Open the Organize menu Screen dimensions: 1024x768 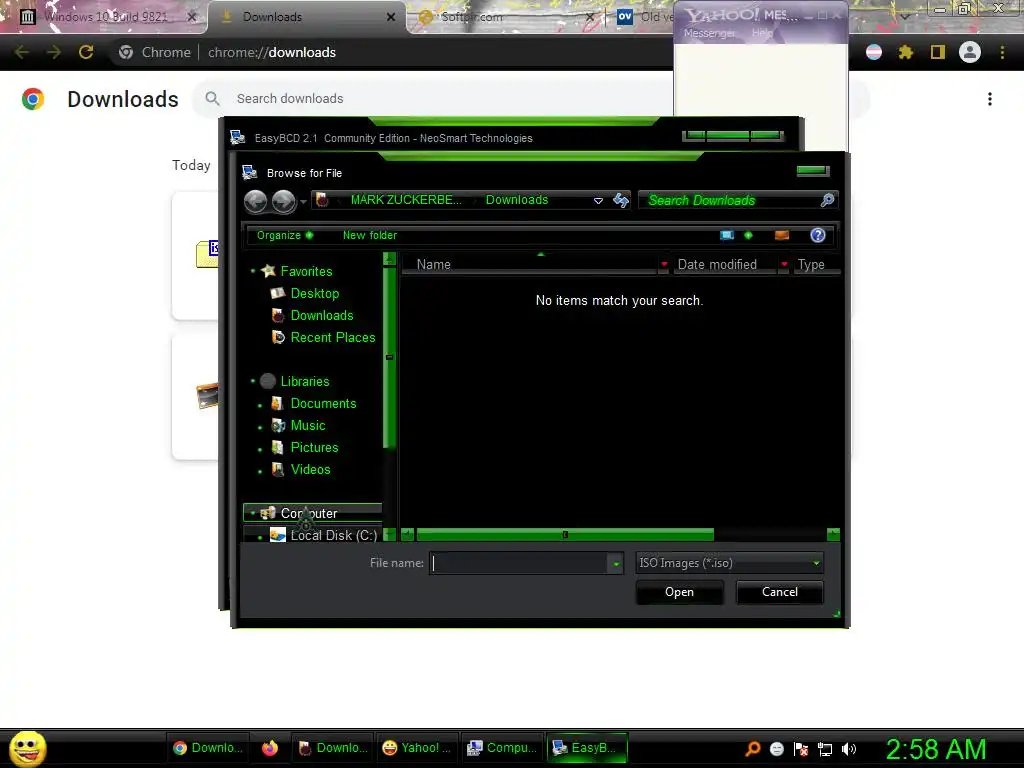pos(285,235)
